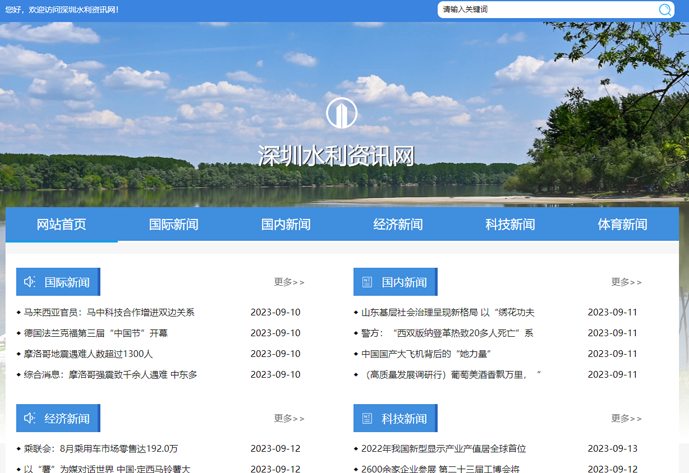Click the site logo above 深圳水利资讯网
Viewport: 689px width, 473px height.
tap(341, 114)
